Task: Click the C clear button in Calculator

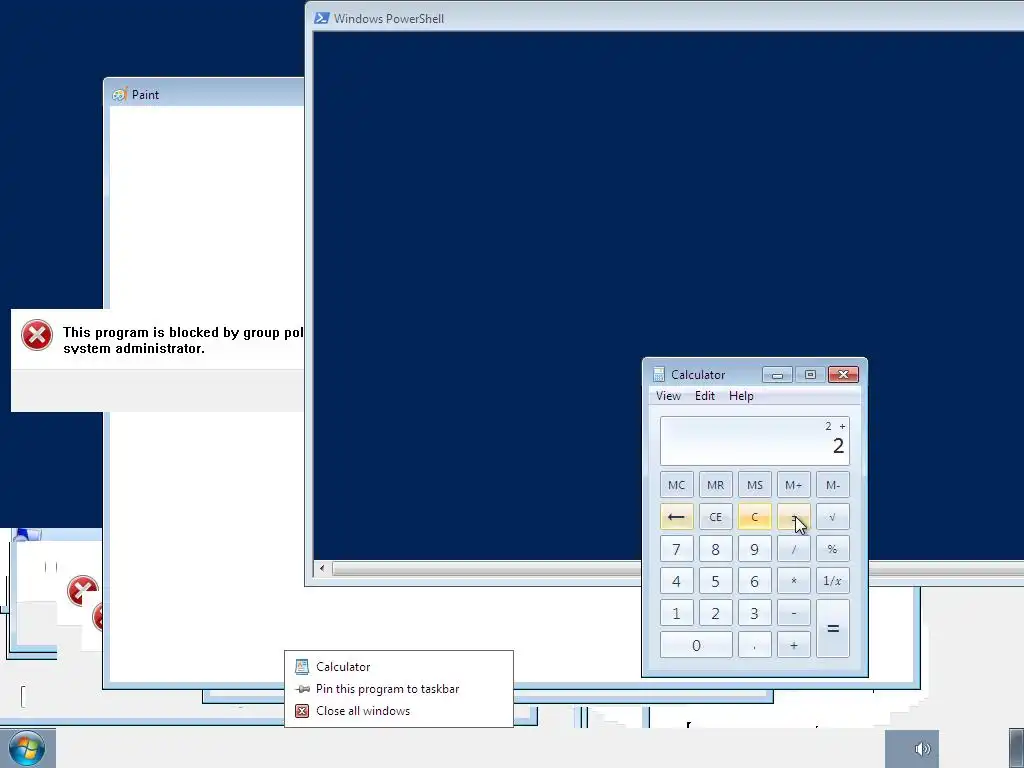Action: tap(755, 517)
